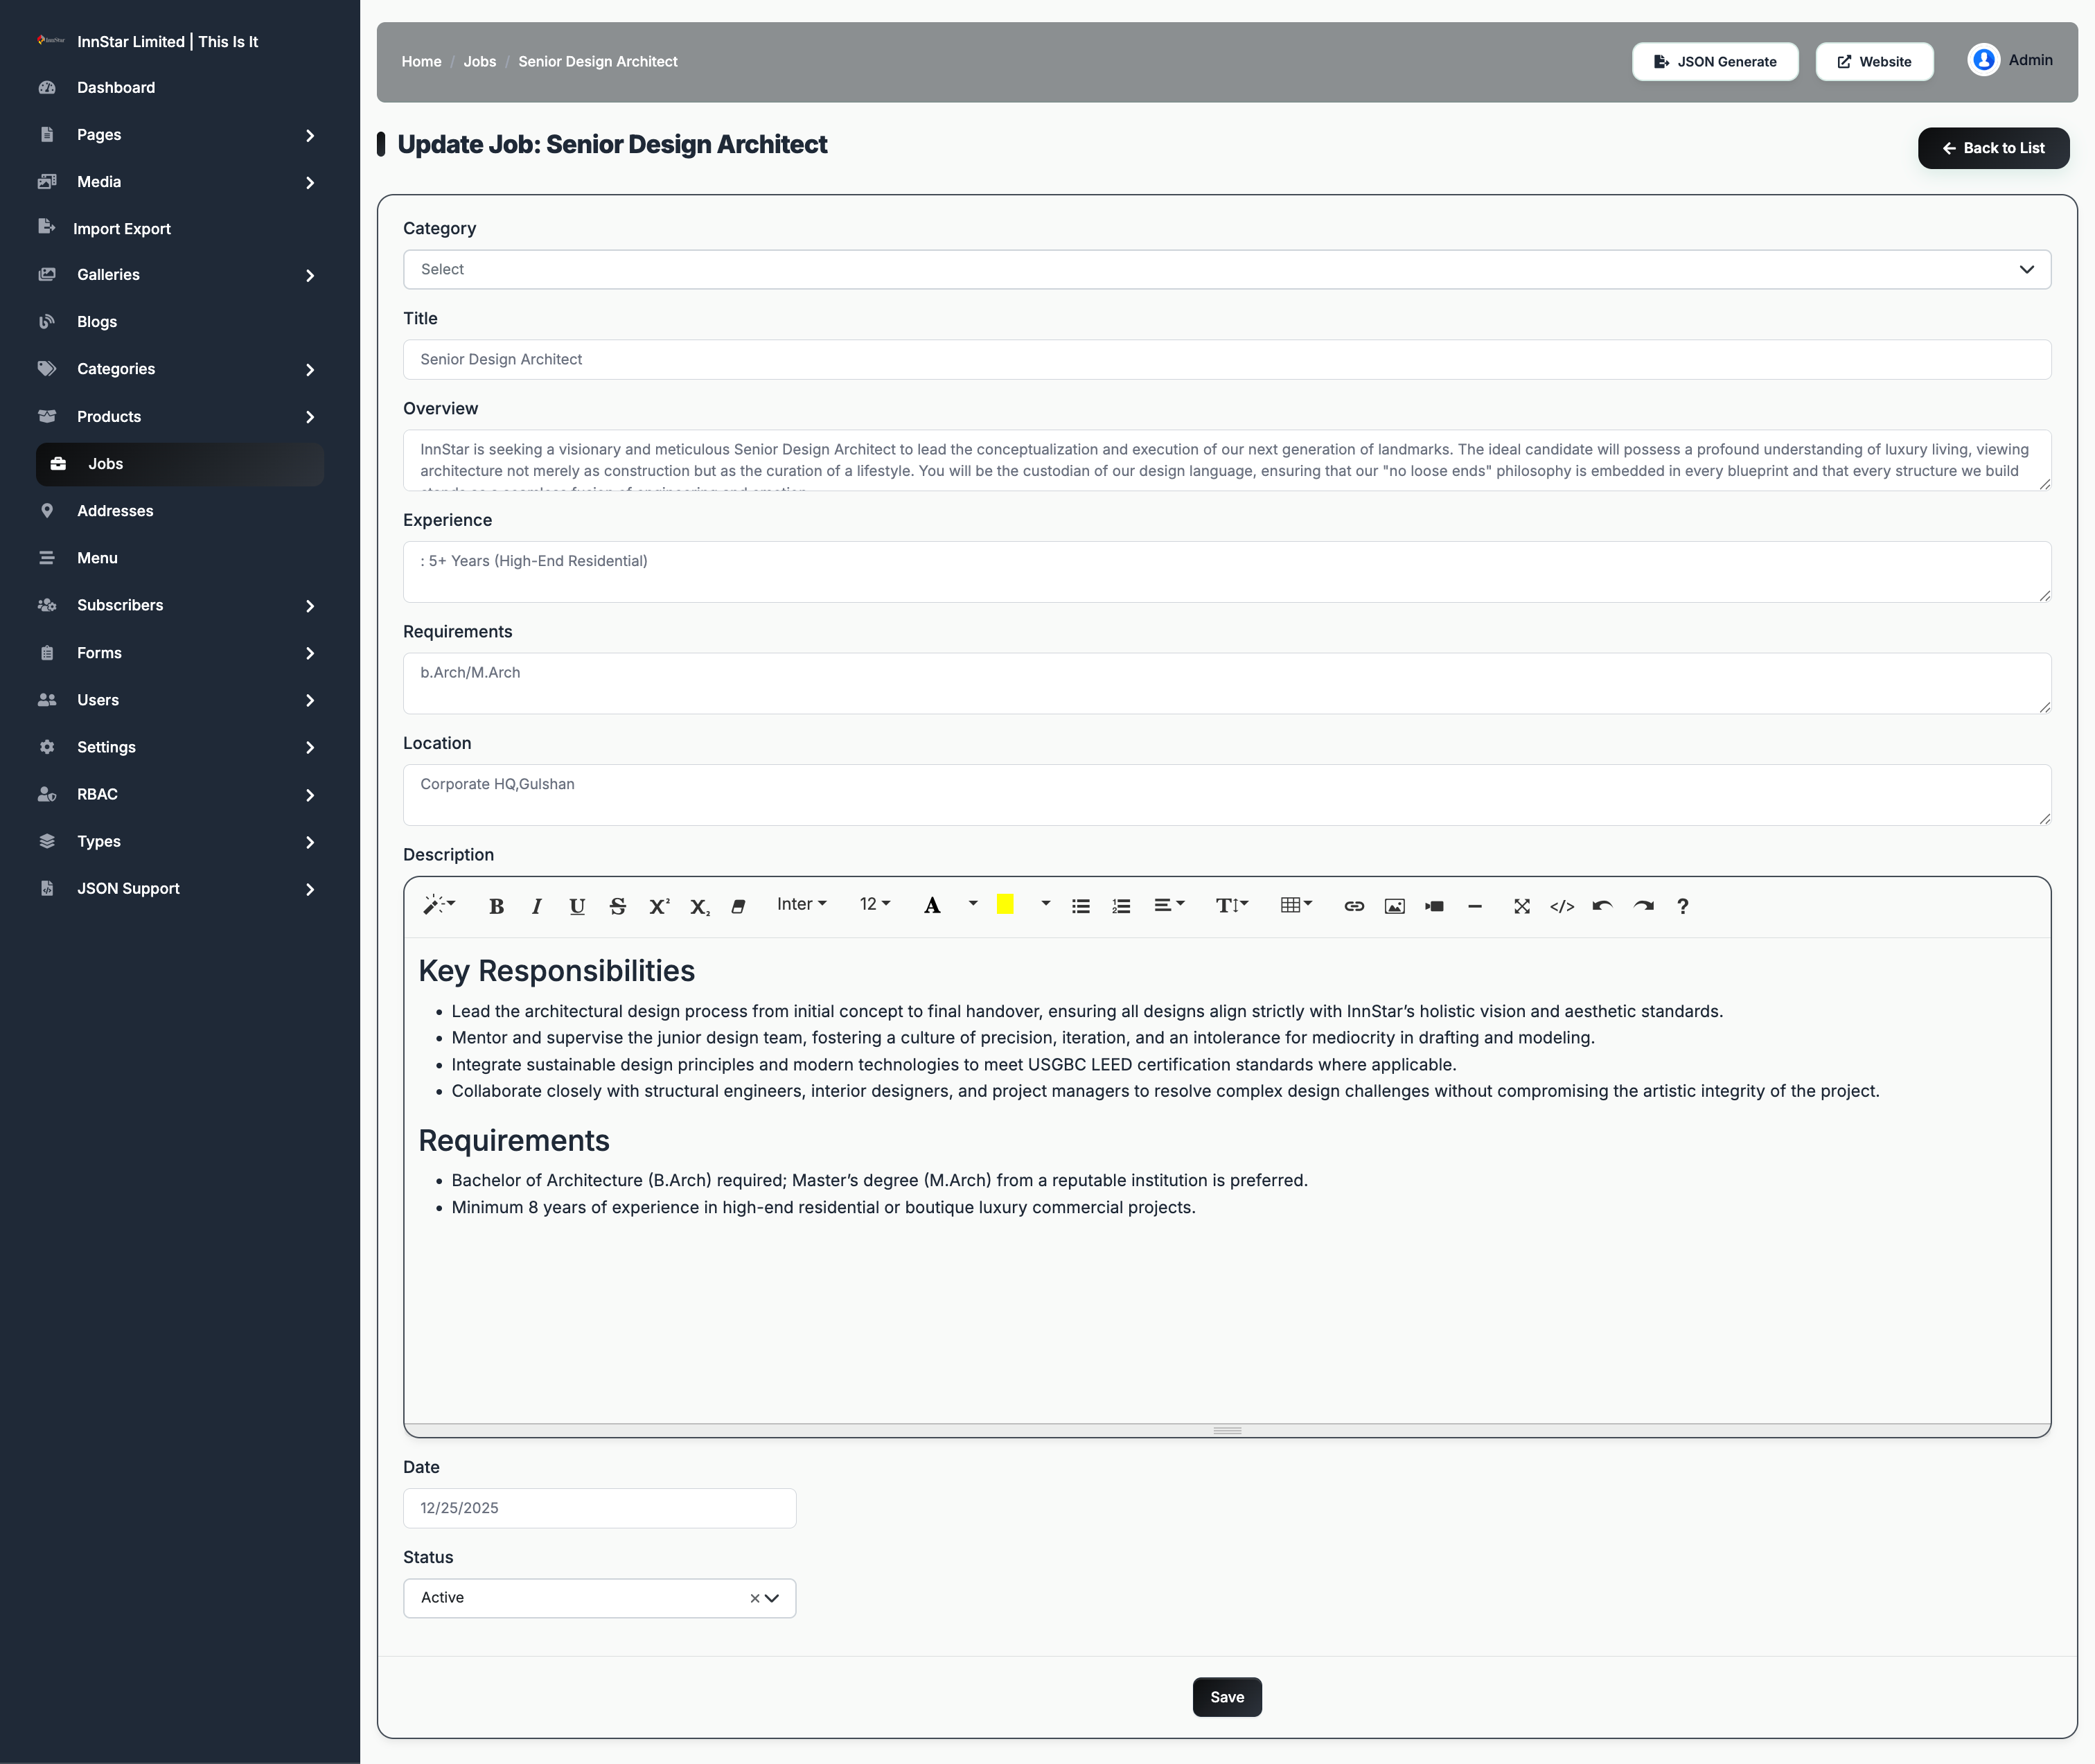The height and width of the screenshot is (1764, 2095).
Task: Expand the Products sidebar menu
Action: 180,417
